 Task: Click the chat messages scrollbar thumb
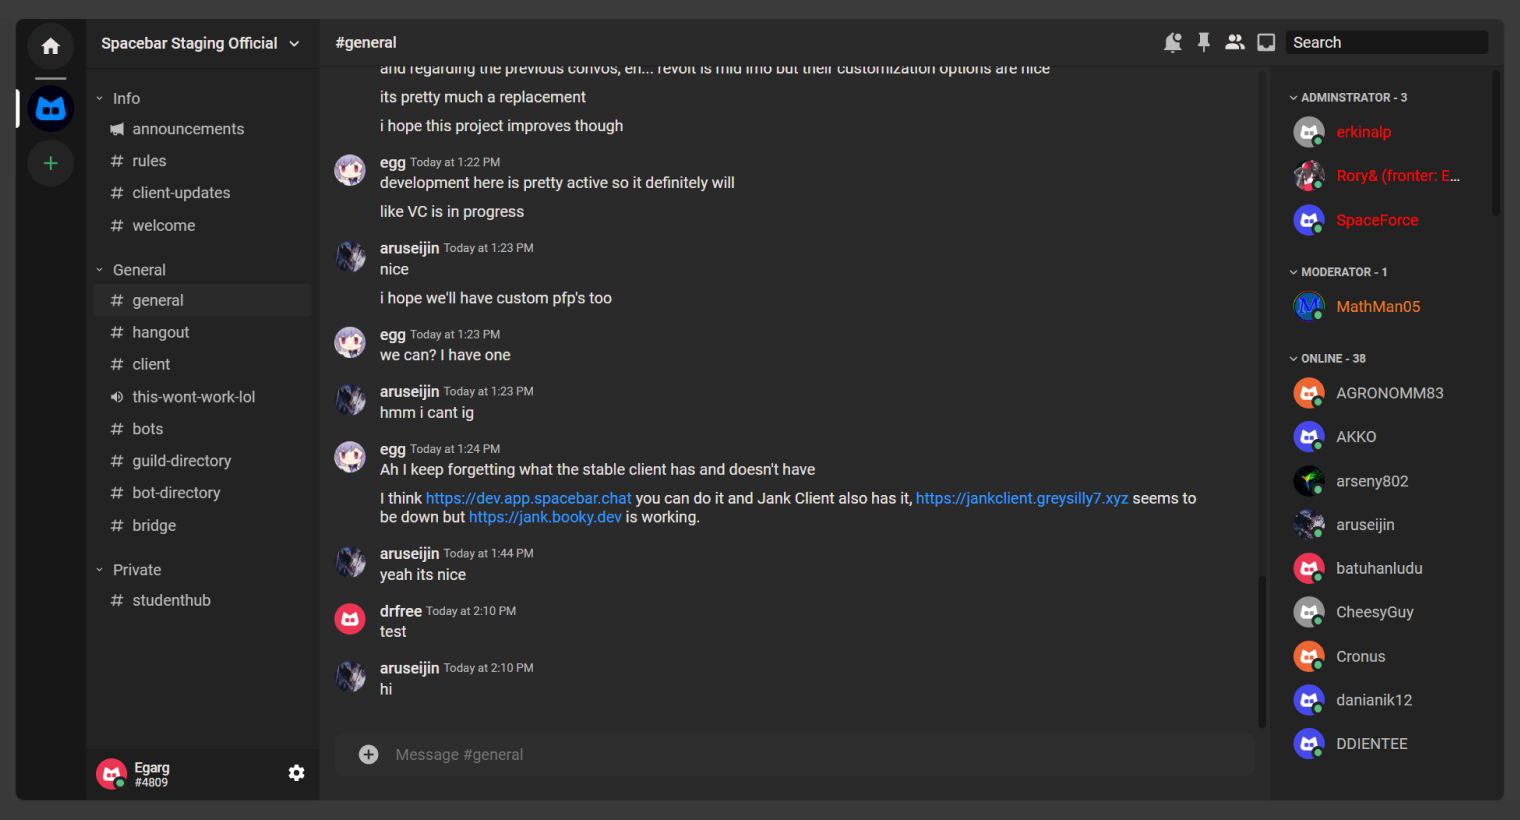[x=1262, y=651]
